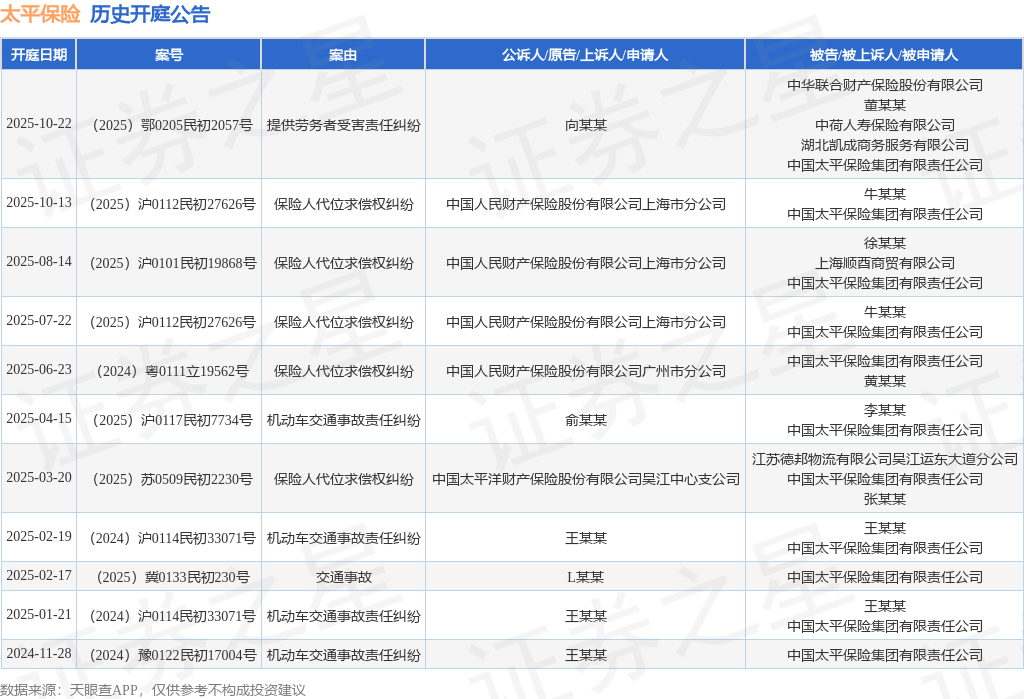Screen dimensions: 1024x699
Task: Select the date cell 2025-02-19
Action: (39, 536)
